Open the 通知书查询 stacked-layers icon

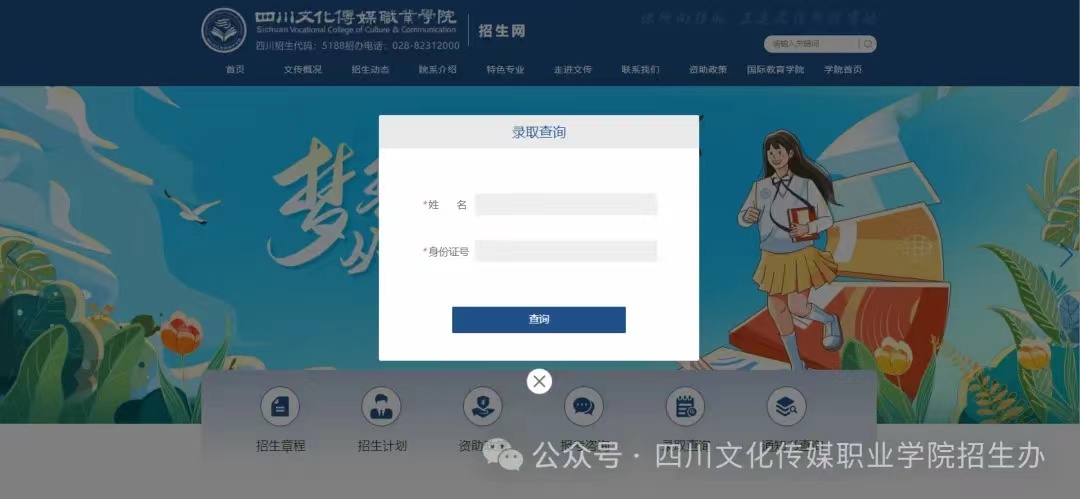tap(787, 407)
